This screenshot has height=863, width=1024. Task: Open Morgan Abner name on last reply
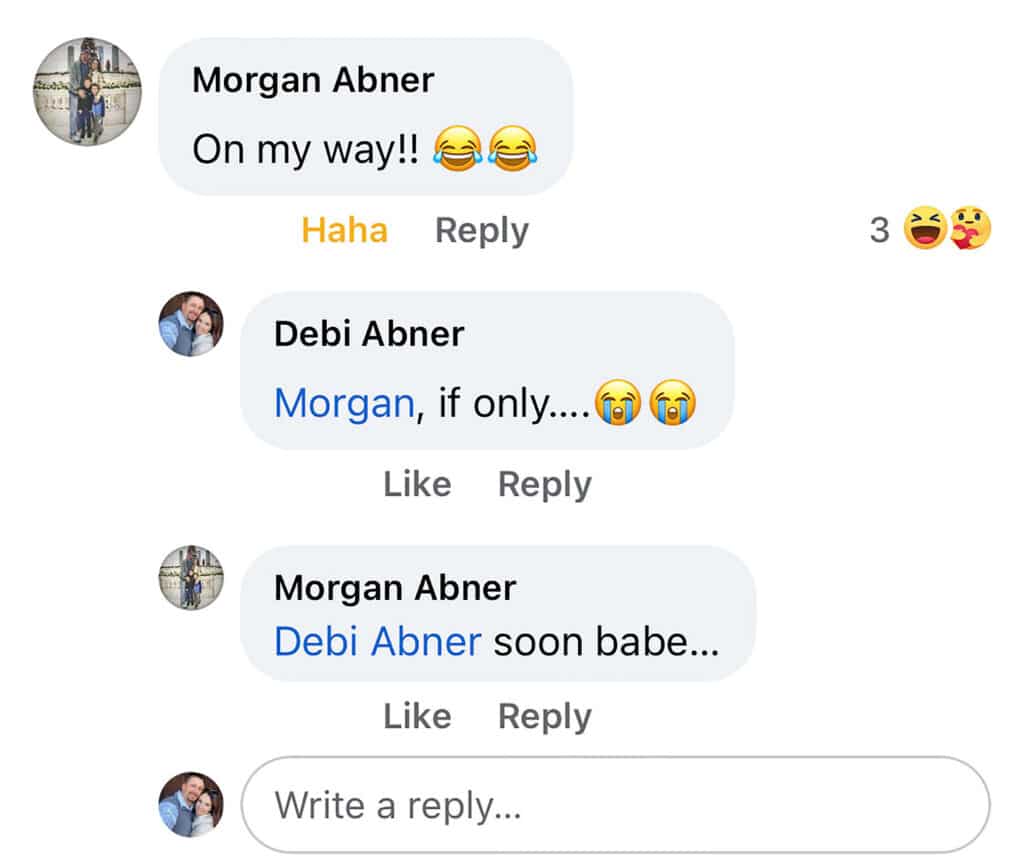click(x=395, y=587)
